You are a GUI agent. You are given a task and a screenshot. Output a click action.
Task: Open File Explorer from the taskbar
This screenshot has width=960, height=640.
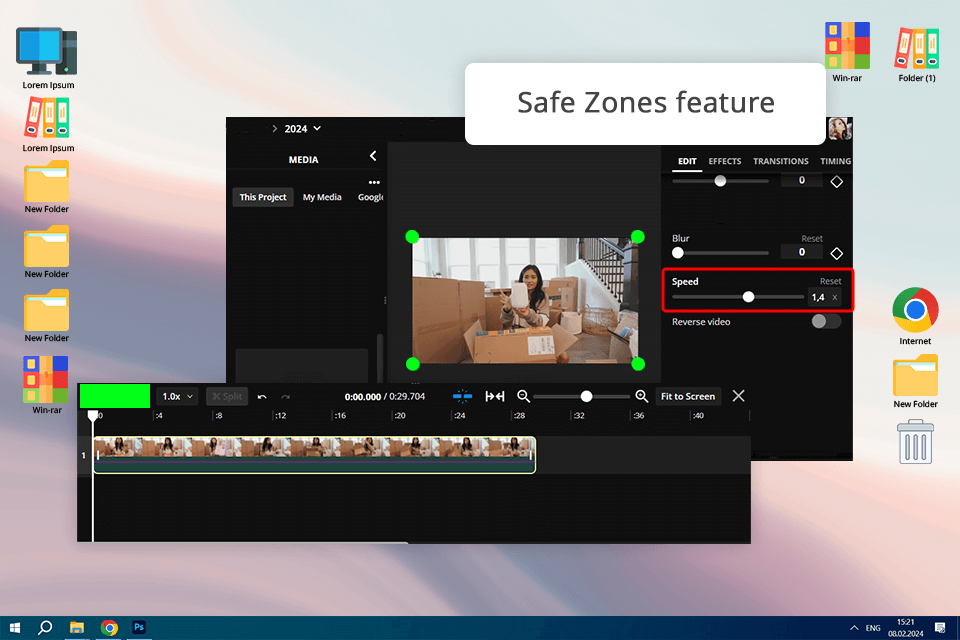[x=77, y=628]
